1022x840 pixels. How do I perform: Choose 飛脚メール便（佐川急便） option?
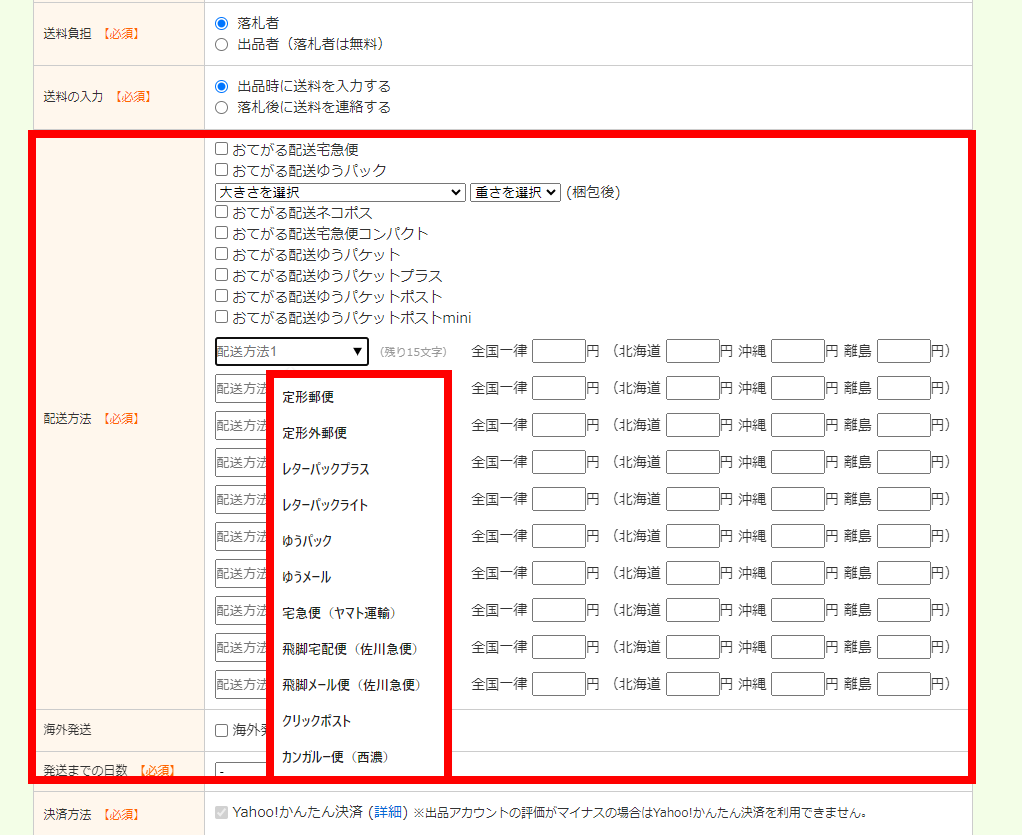(351, 685)
